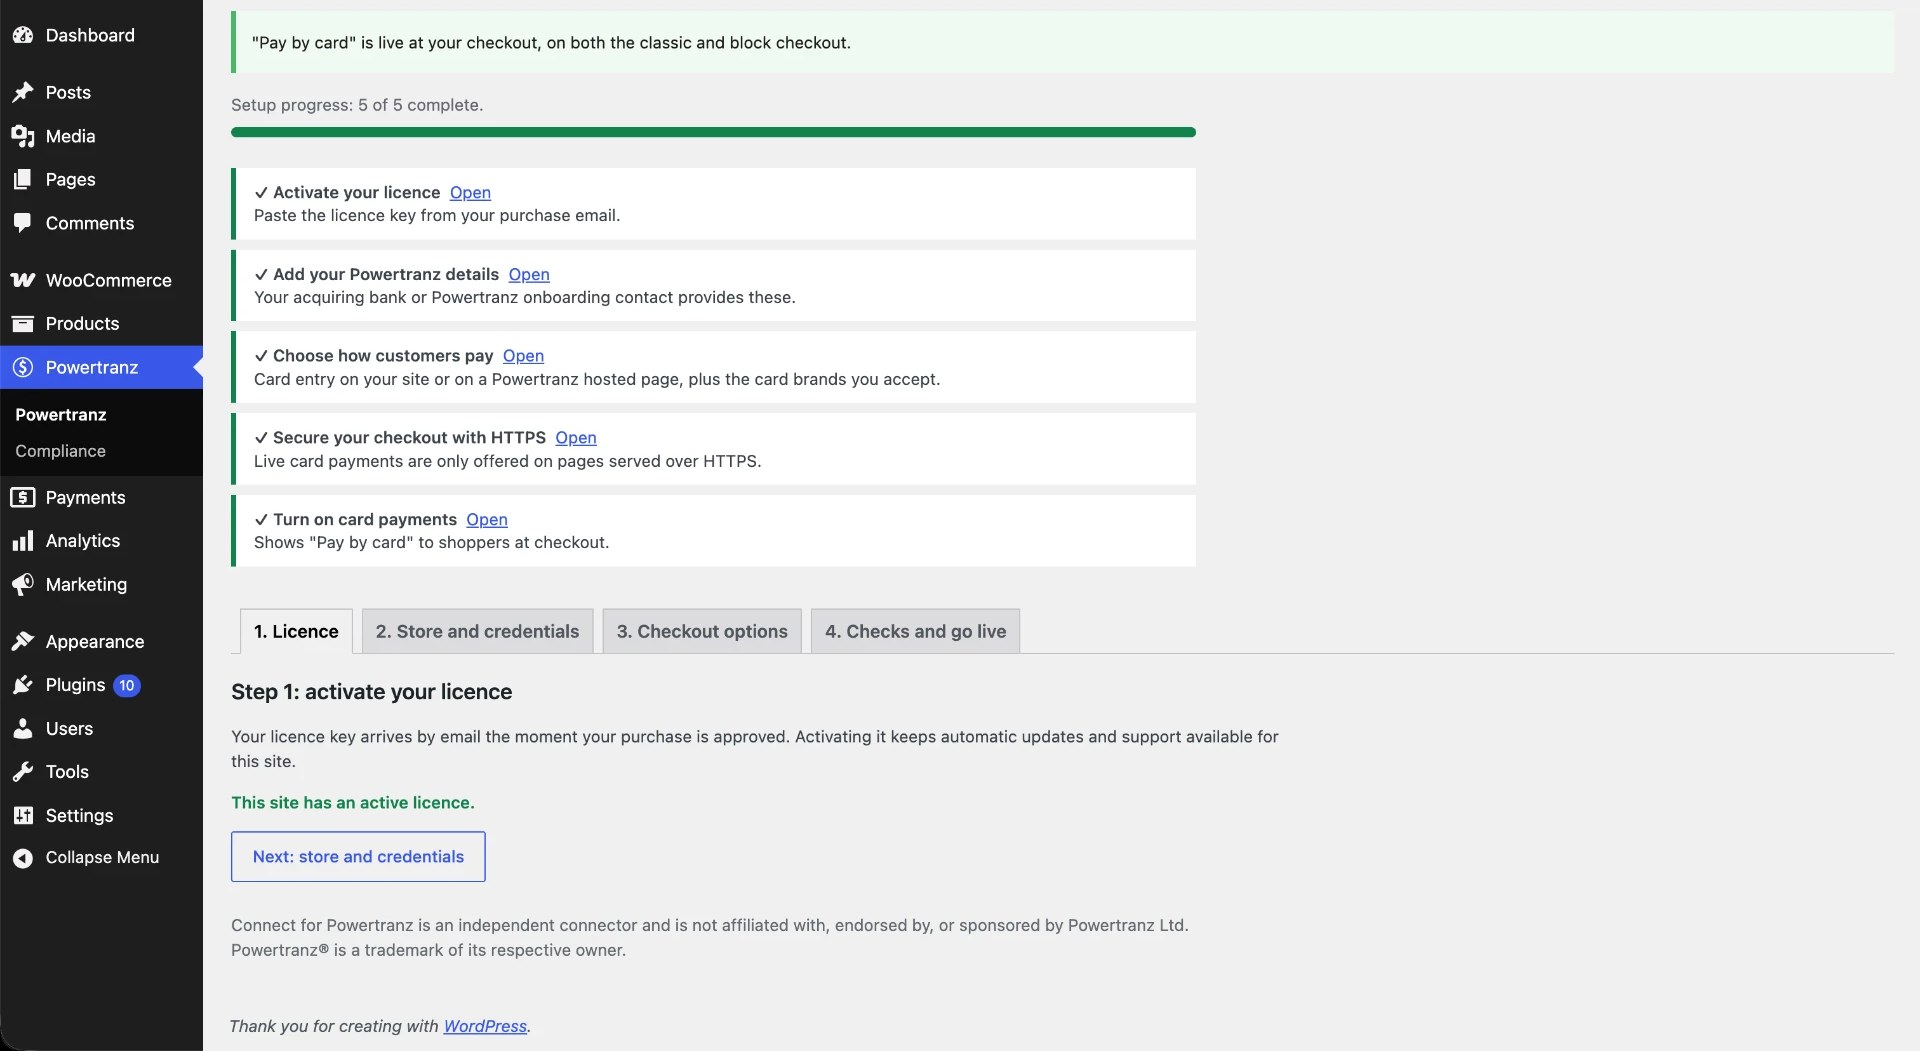Open the Media menu label

tap(70, 136)
